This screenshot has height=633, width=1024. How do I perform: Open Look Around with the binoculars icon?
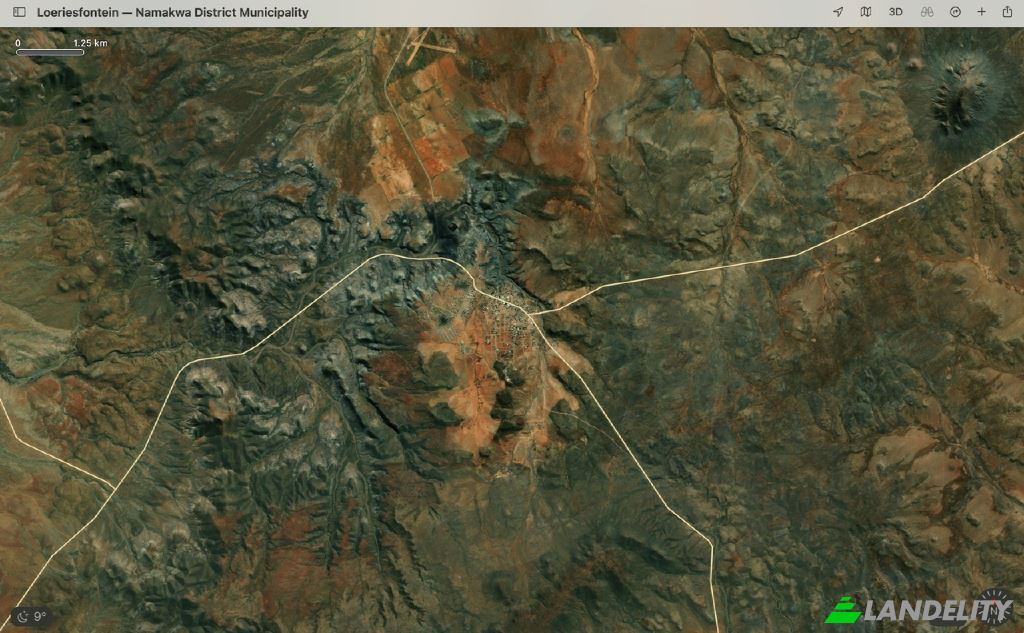click(926, 12)
